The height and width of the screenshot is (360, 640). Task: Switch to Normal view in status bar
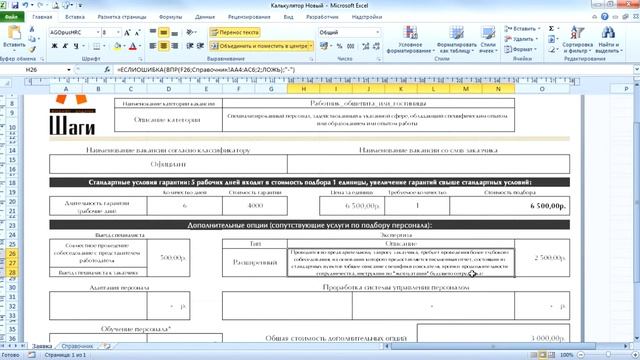[533, 355]
